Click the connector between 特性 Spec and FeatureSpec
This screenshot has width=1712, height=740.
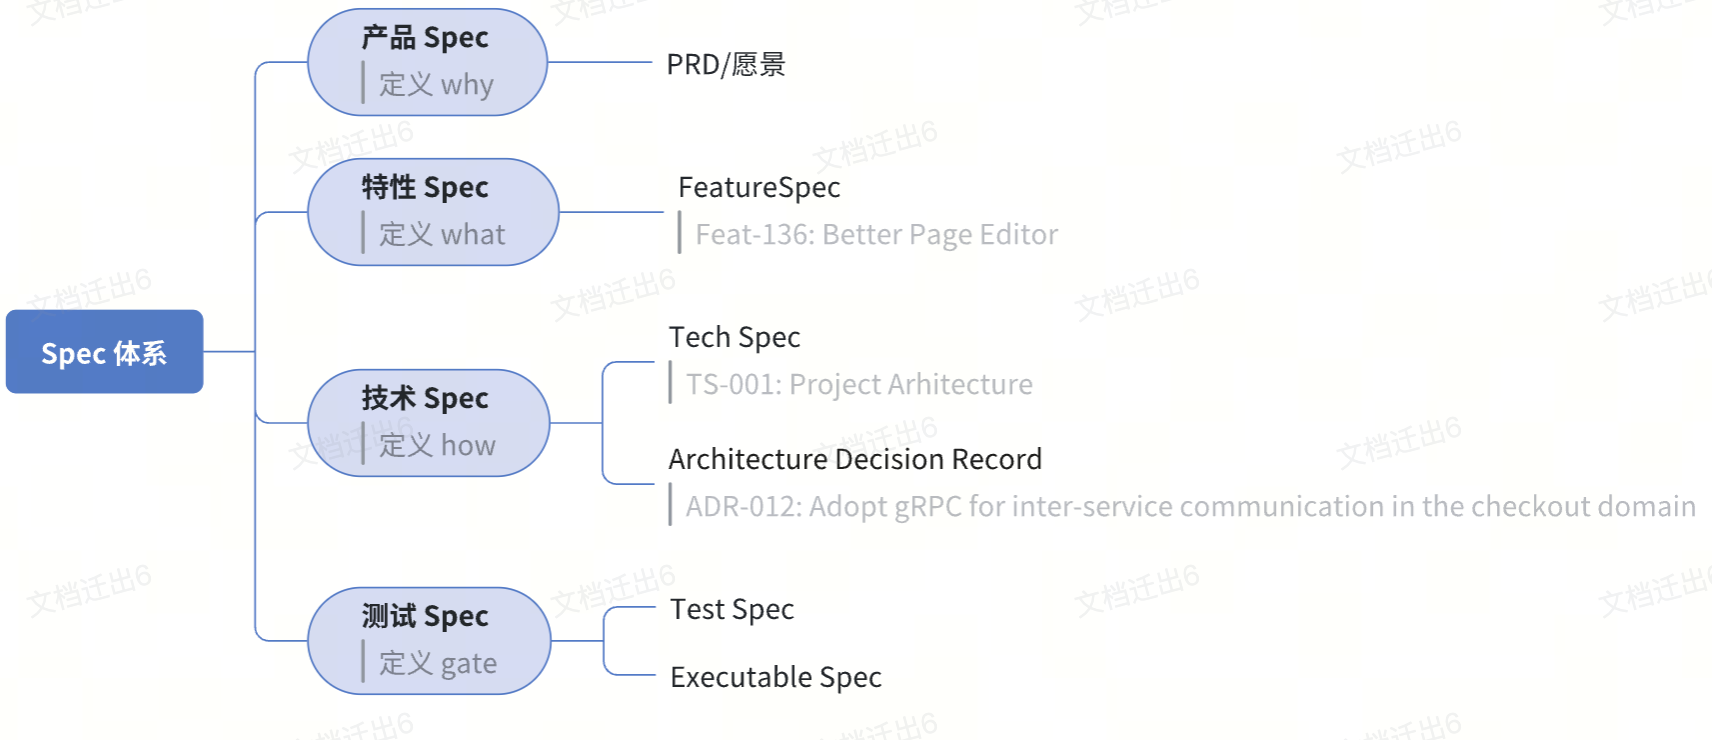(611, 212)
